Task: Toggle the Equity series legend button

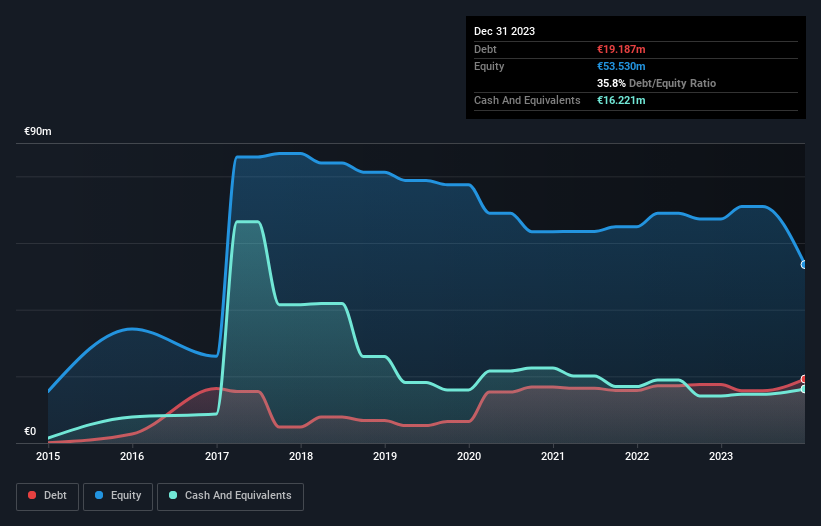Action: point(118,496)
